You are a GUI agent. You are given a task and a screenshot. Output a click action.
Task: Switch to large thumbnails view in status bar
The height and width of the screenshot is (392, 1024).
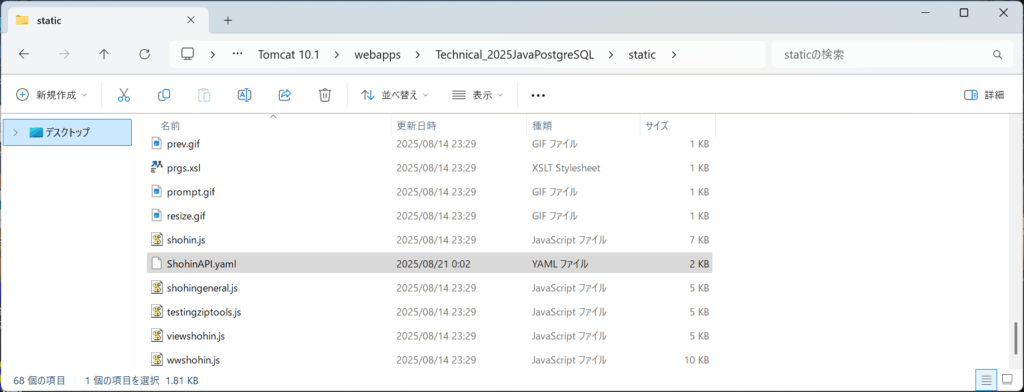(1006, 379)
